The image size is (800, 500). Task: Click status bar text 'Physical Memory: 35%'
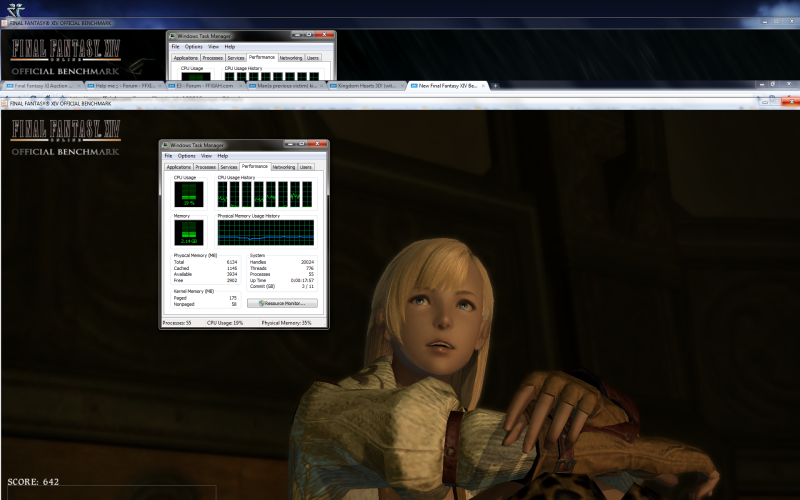[286, 323]
